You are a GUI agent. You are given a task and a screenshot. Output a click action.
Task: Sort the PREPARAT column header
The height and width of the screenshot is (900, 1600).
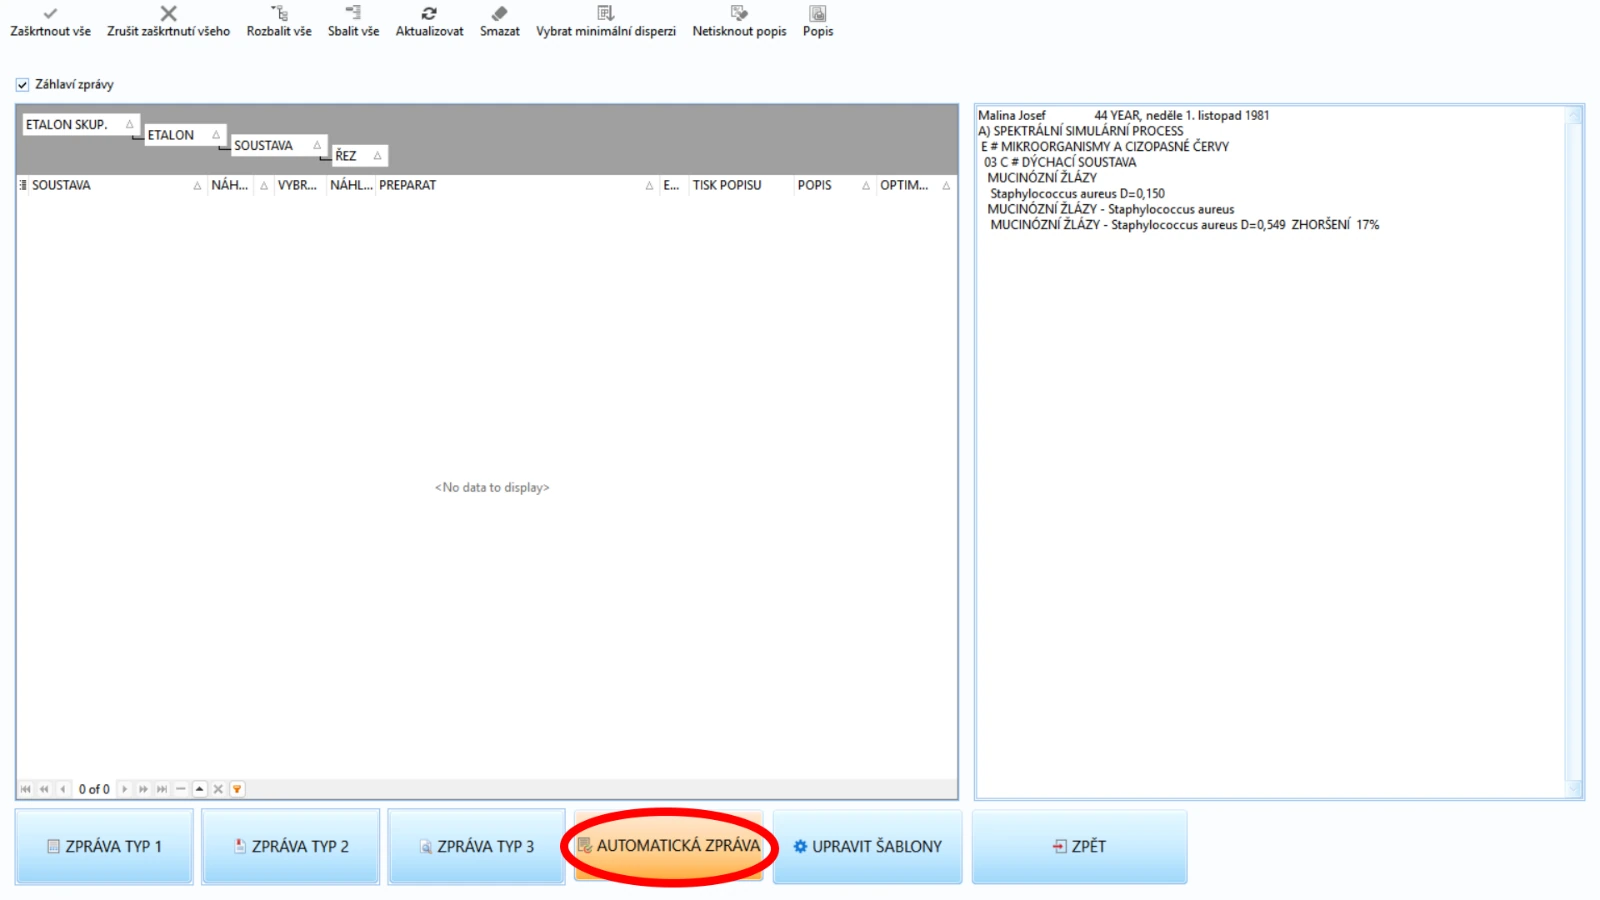516,185
